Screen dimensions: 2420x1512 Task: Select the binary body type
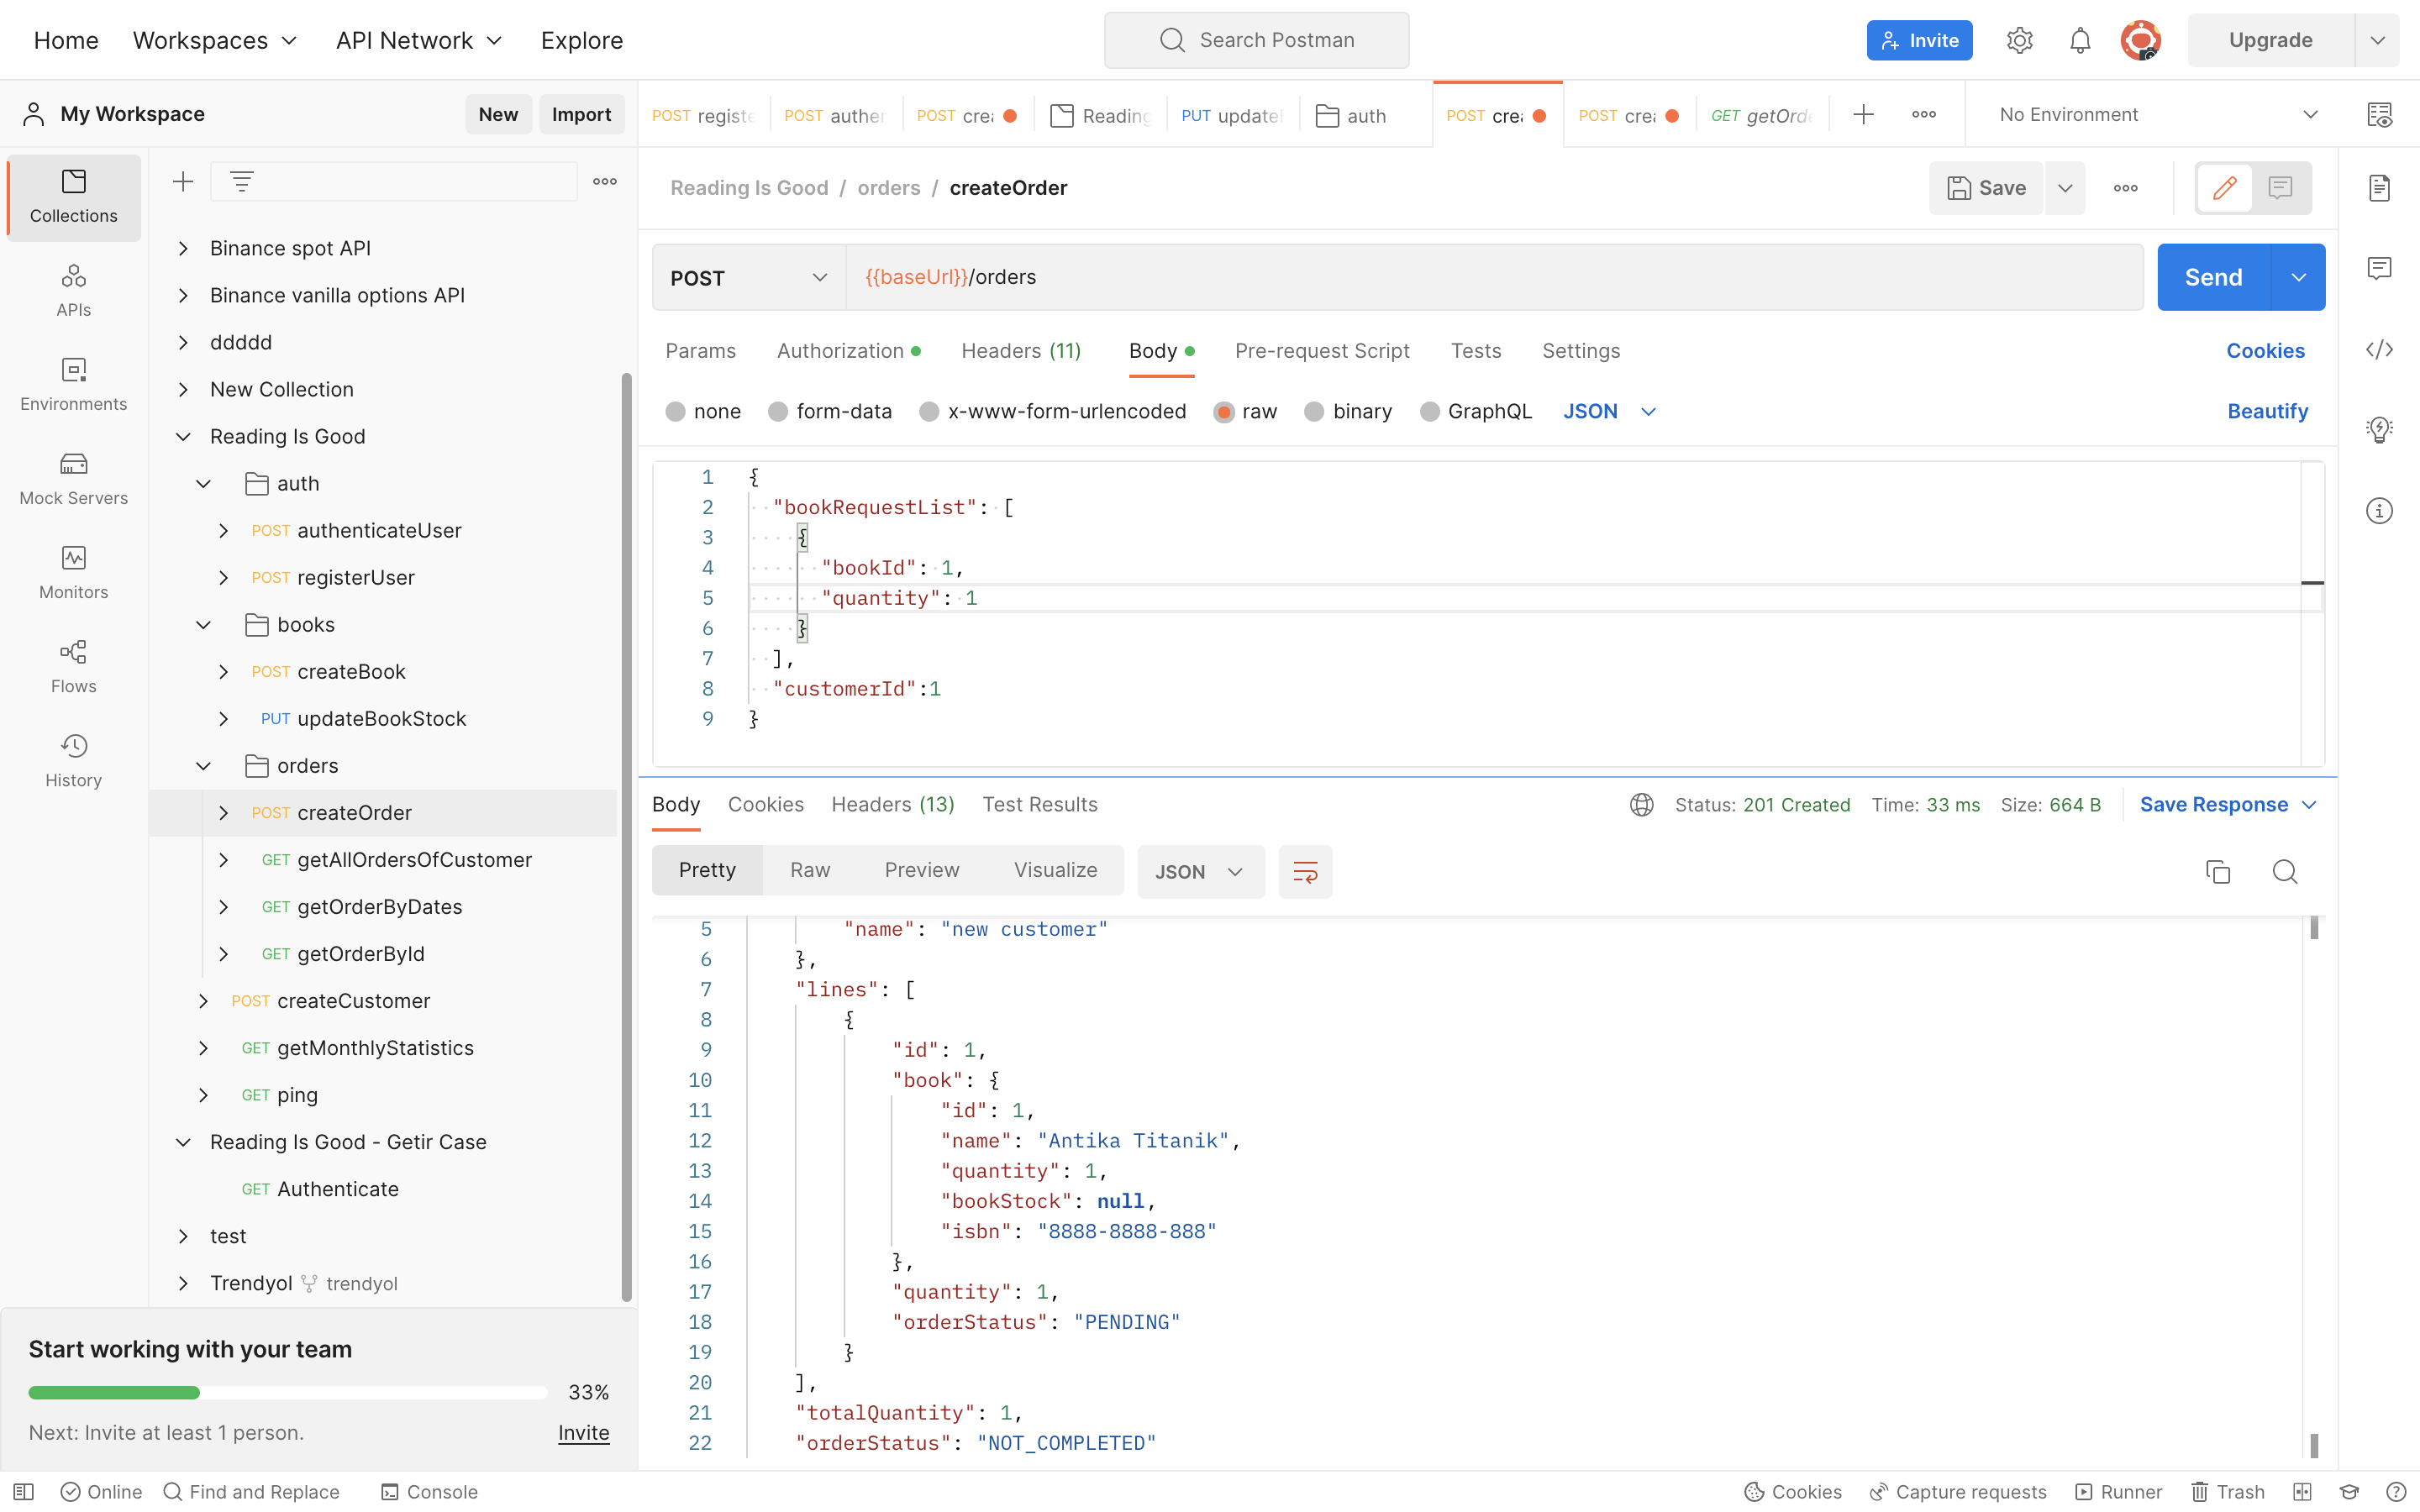point(1349,411)
